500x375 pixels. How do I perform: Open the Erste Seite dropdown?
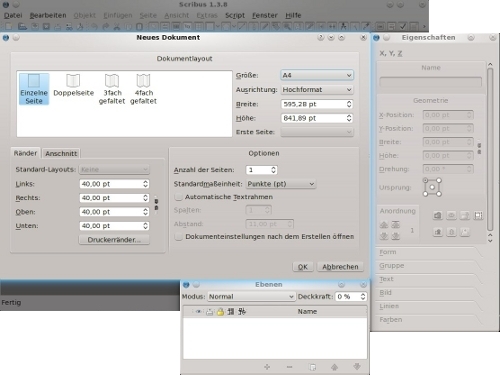317,132
